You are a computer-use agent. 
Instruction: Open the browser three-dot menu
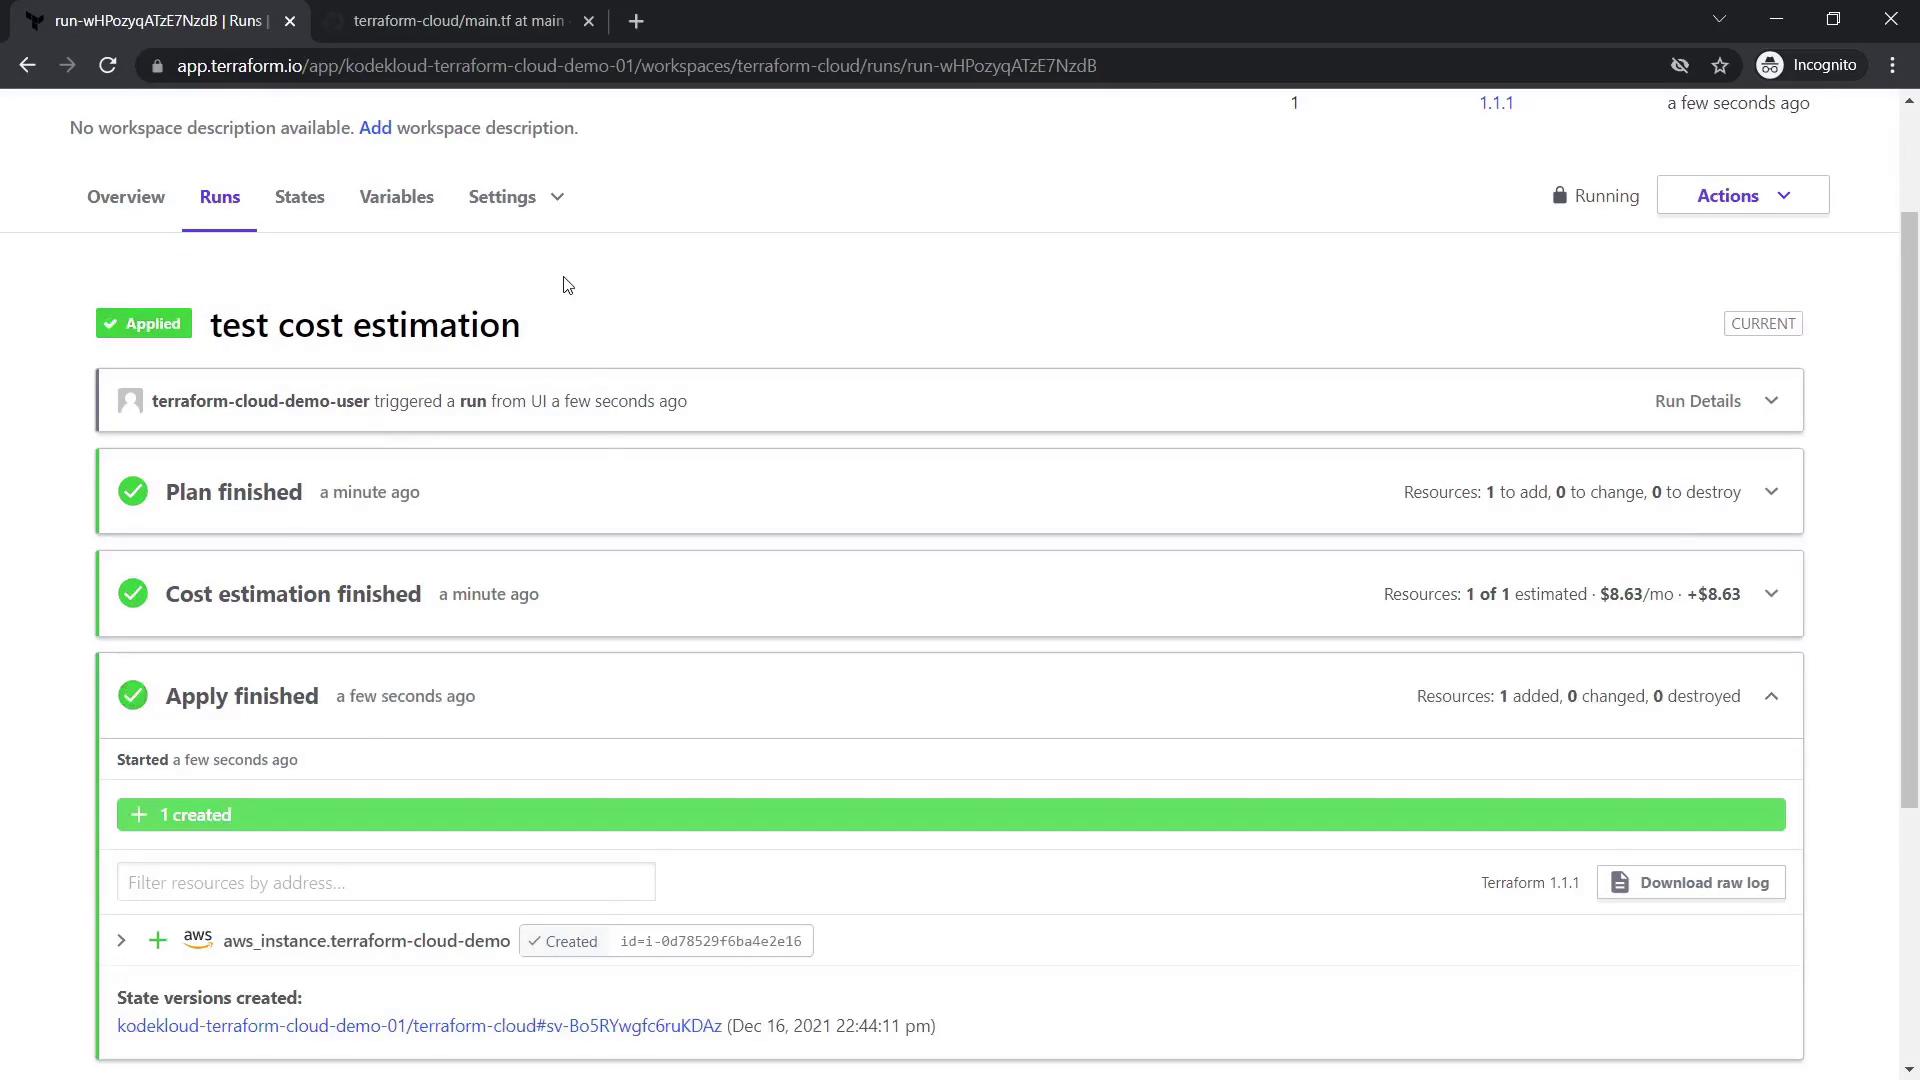pos(1892,66)
